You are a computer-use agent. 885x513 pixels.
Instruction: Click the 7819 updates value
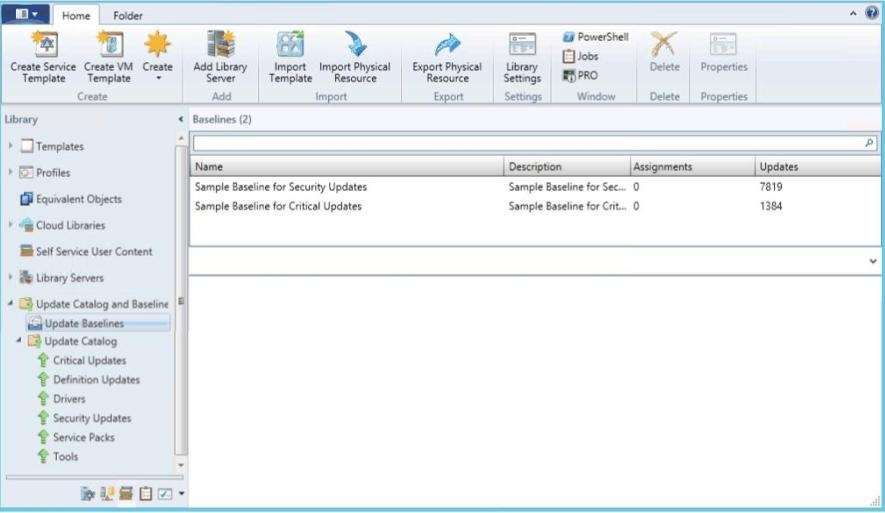coord(770,187)
